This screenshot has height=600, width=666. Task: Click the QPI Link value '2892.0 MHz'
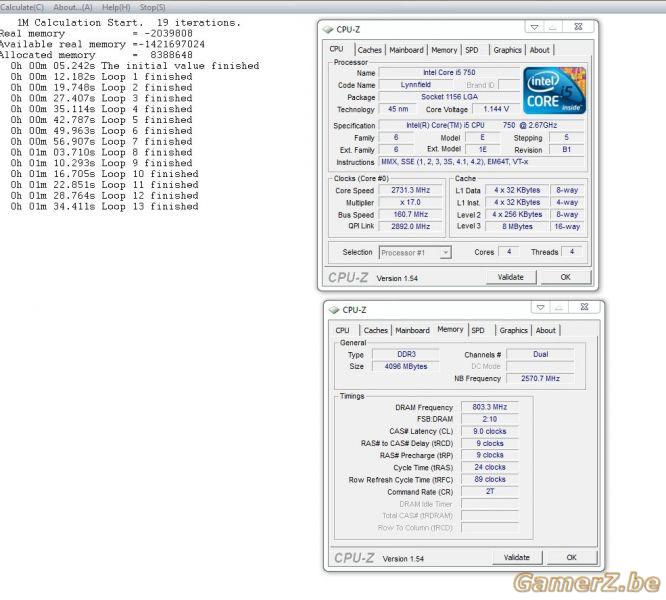coord(410,227)
